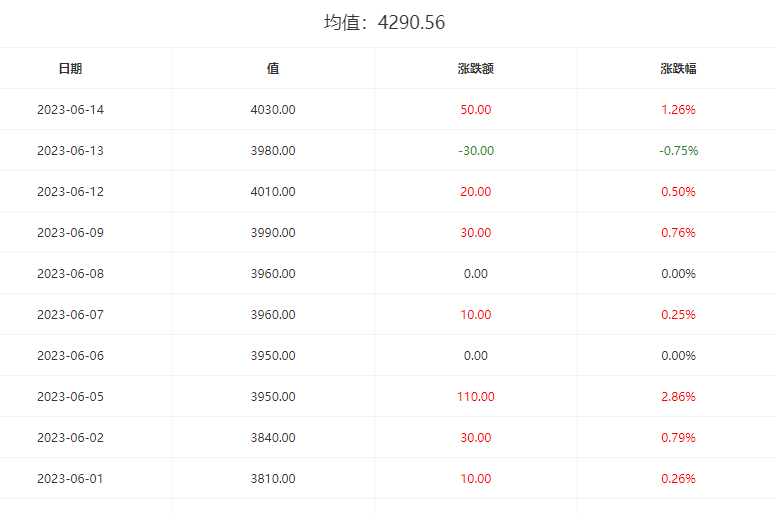Click the 110.00 change amount

(476, 397)
